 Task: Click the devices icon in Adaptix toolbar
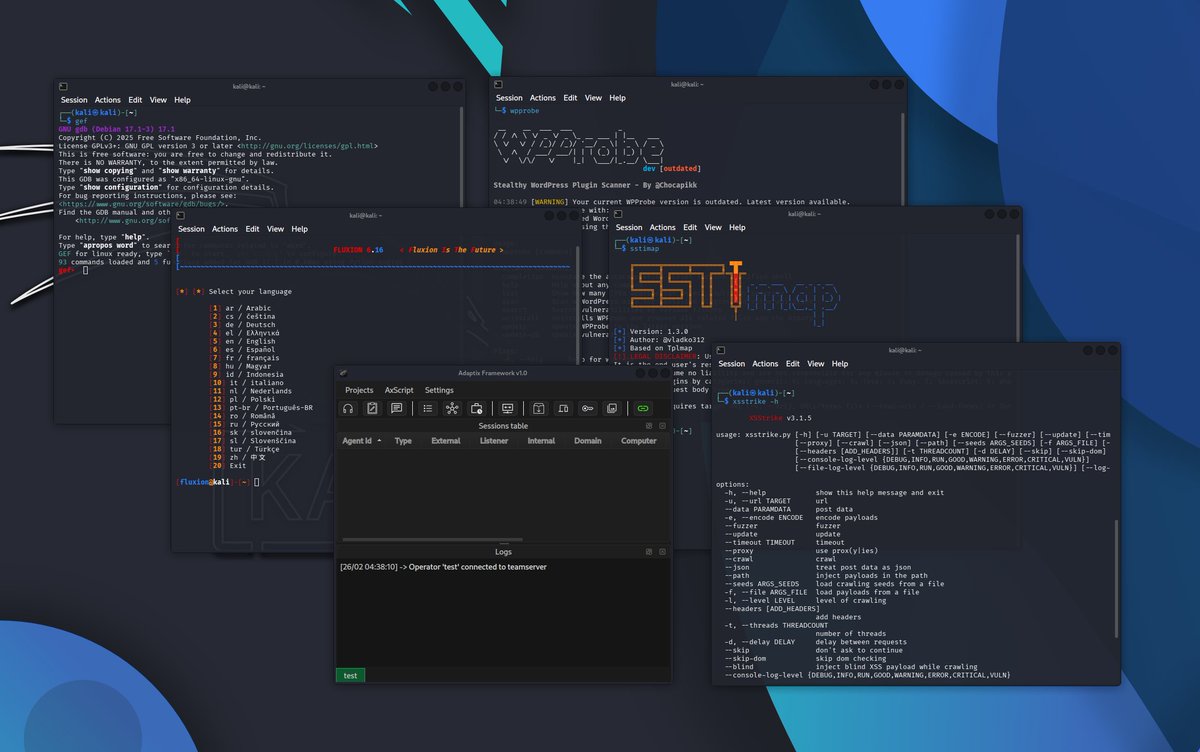pos(563,408)
